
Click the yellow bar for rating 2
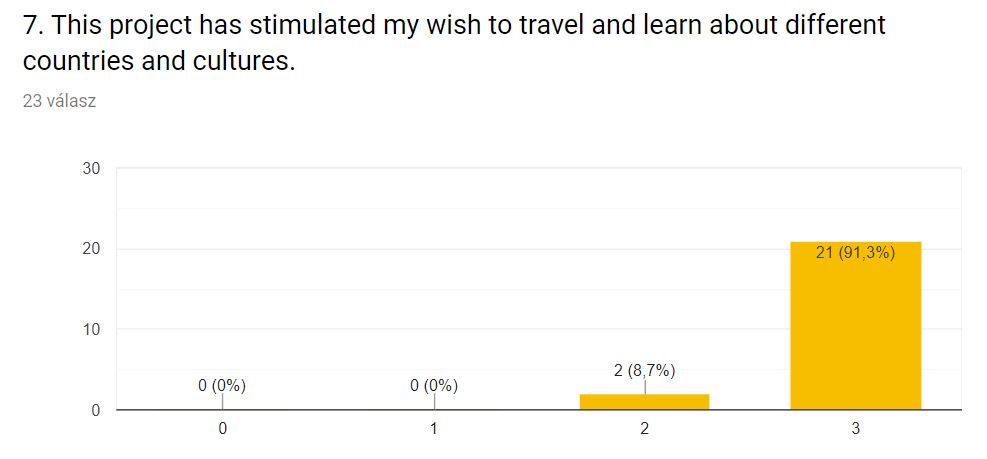[x=645, y=402]
